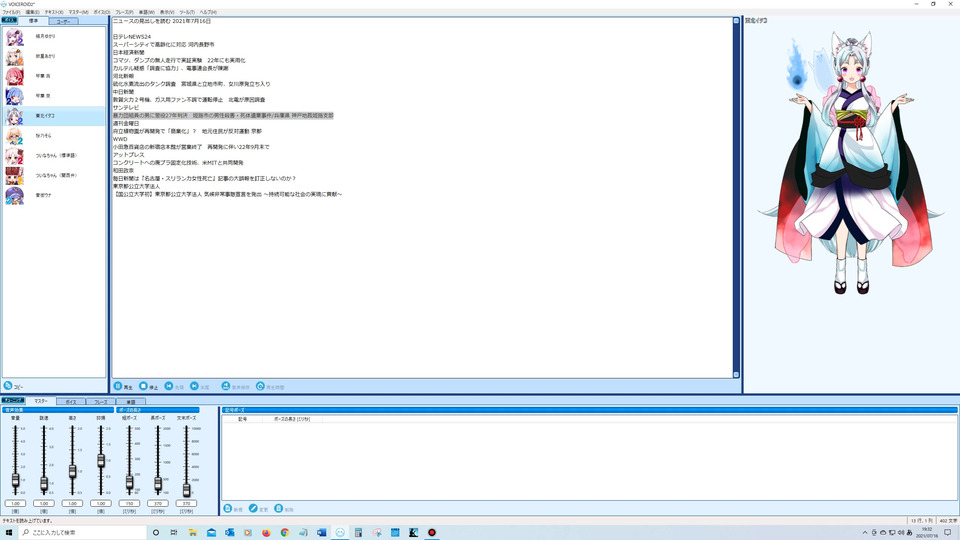Click the 短ポーズ slider handle
The height and width of the screenshot is (540, 960).
[x=129, y=483]
